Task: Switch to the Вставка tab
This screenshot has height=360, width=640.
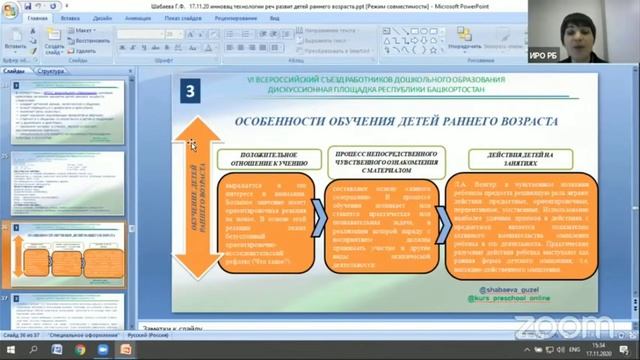Action: (70, 18)
